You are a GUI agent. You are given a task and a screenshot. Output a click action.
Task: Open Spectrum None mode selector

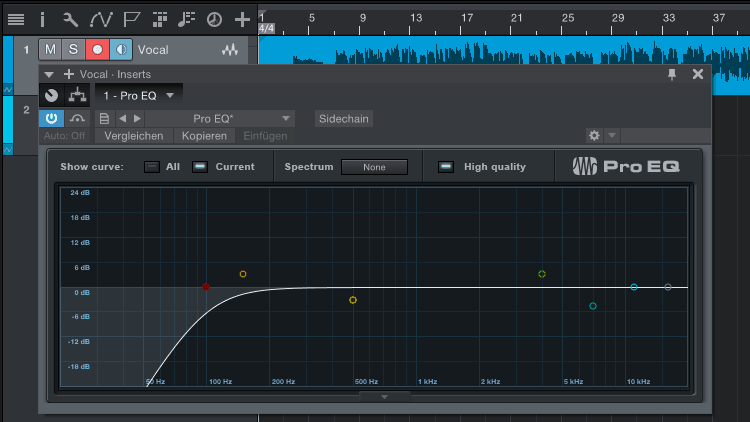375,167
